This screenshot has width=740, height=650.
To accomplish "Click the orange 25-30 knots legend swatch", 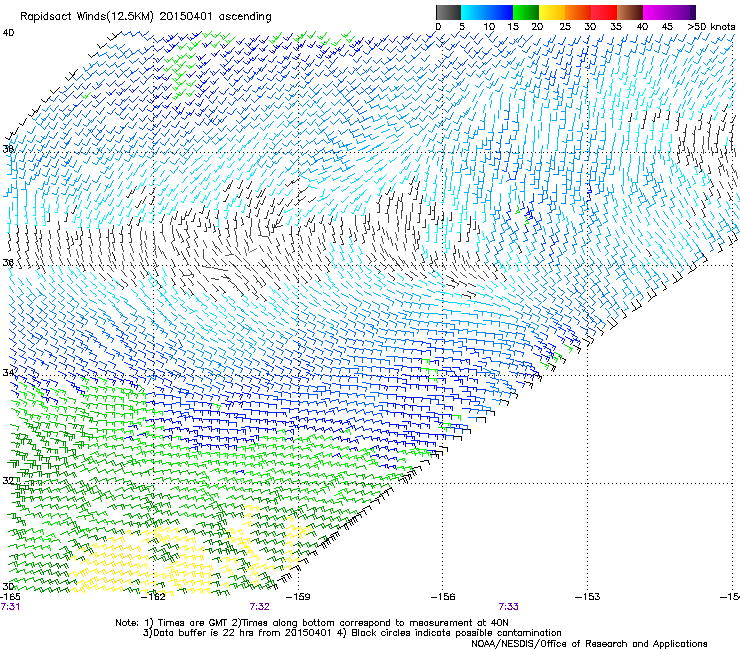I will tap(578, 12).
